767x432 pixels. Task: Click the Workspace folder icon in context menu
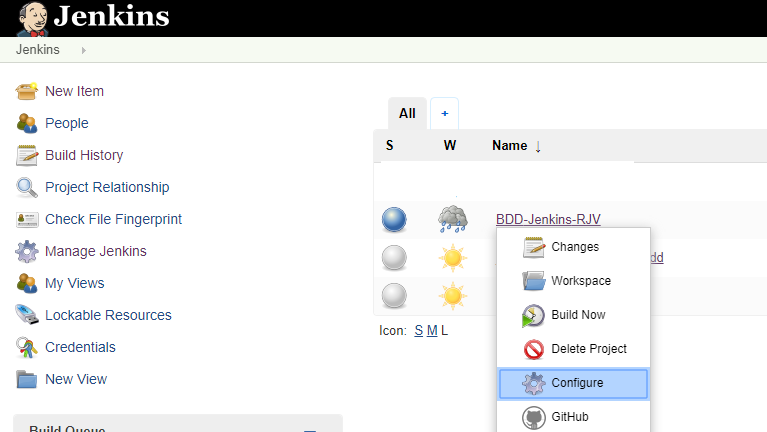coord(534,281)
